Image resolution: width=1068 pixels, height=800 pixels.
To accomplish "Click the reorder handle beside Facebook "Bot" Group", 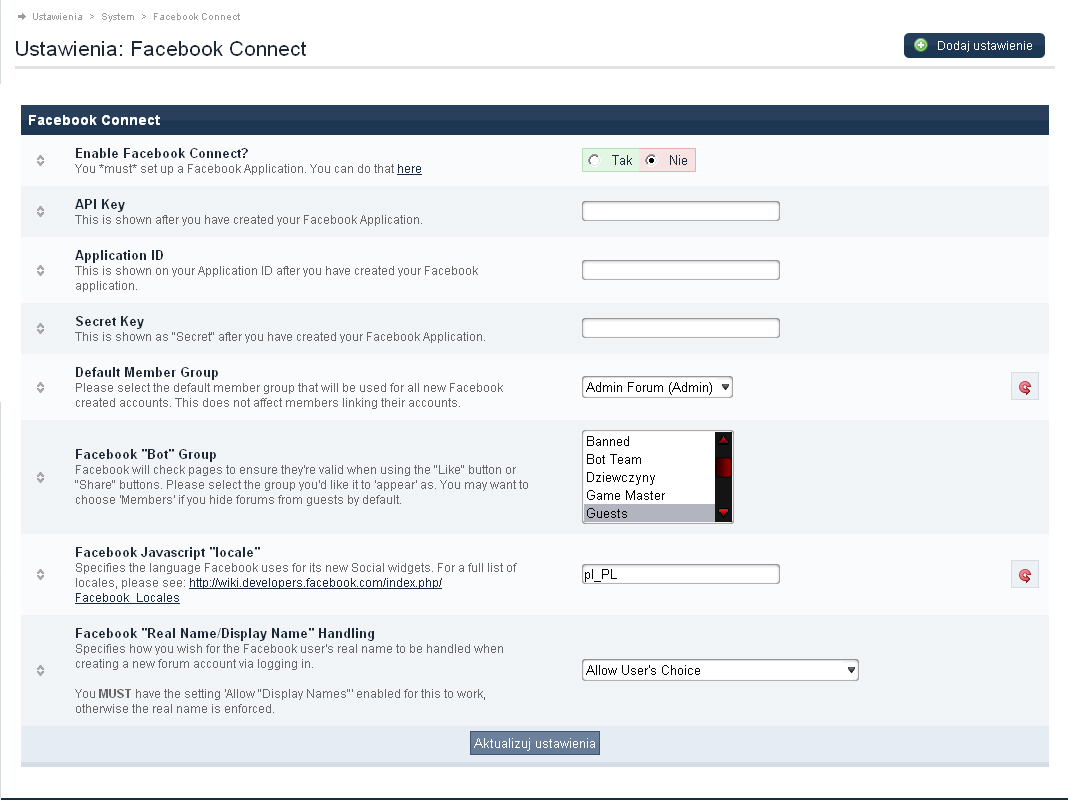I will pos(41,477).
